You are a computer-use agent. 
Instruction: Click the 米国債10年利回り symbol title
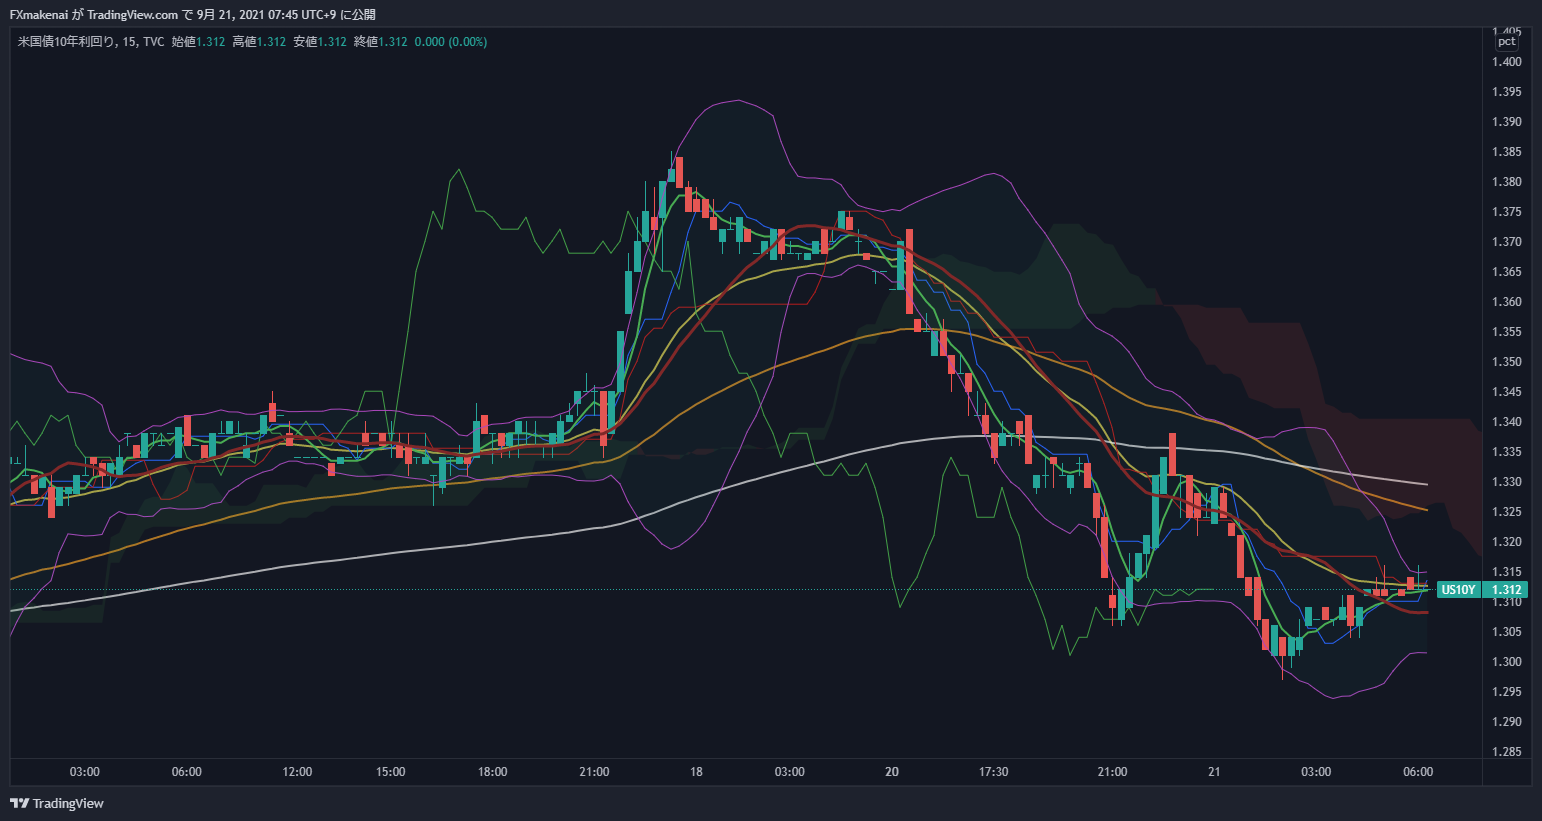point(67,42)
